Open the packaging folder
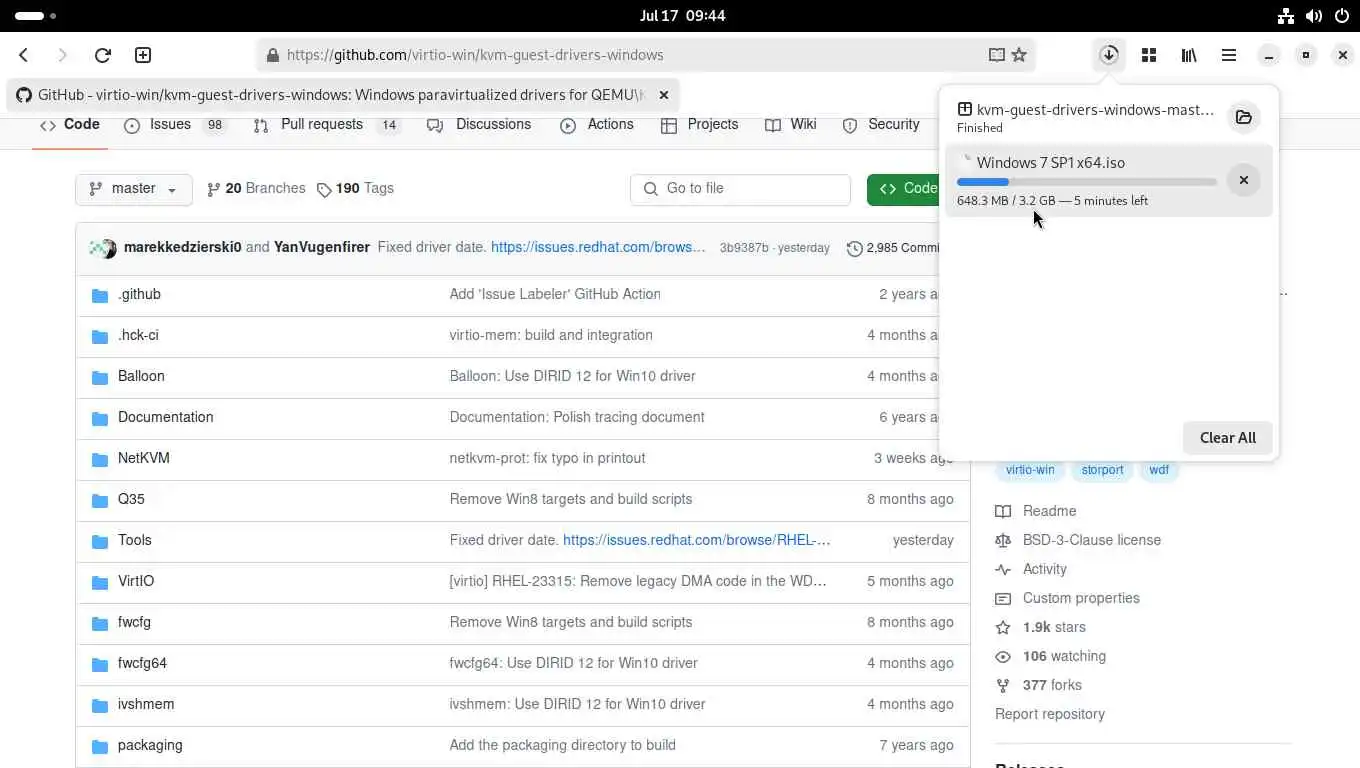 point(150,746)
